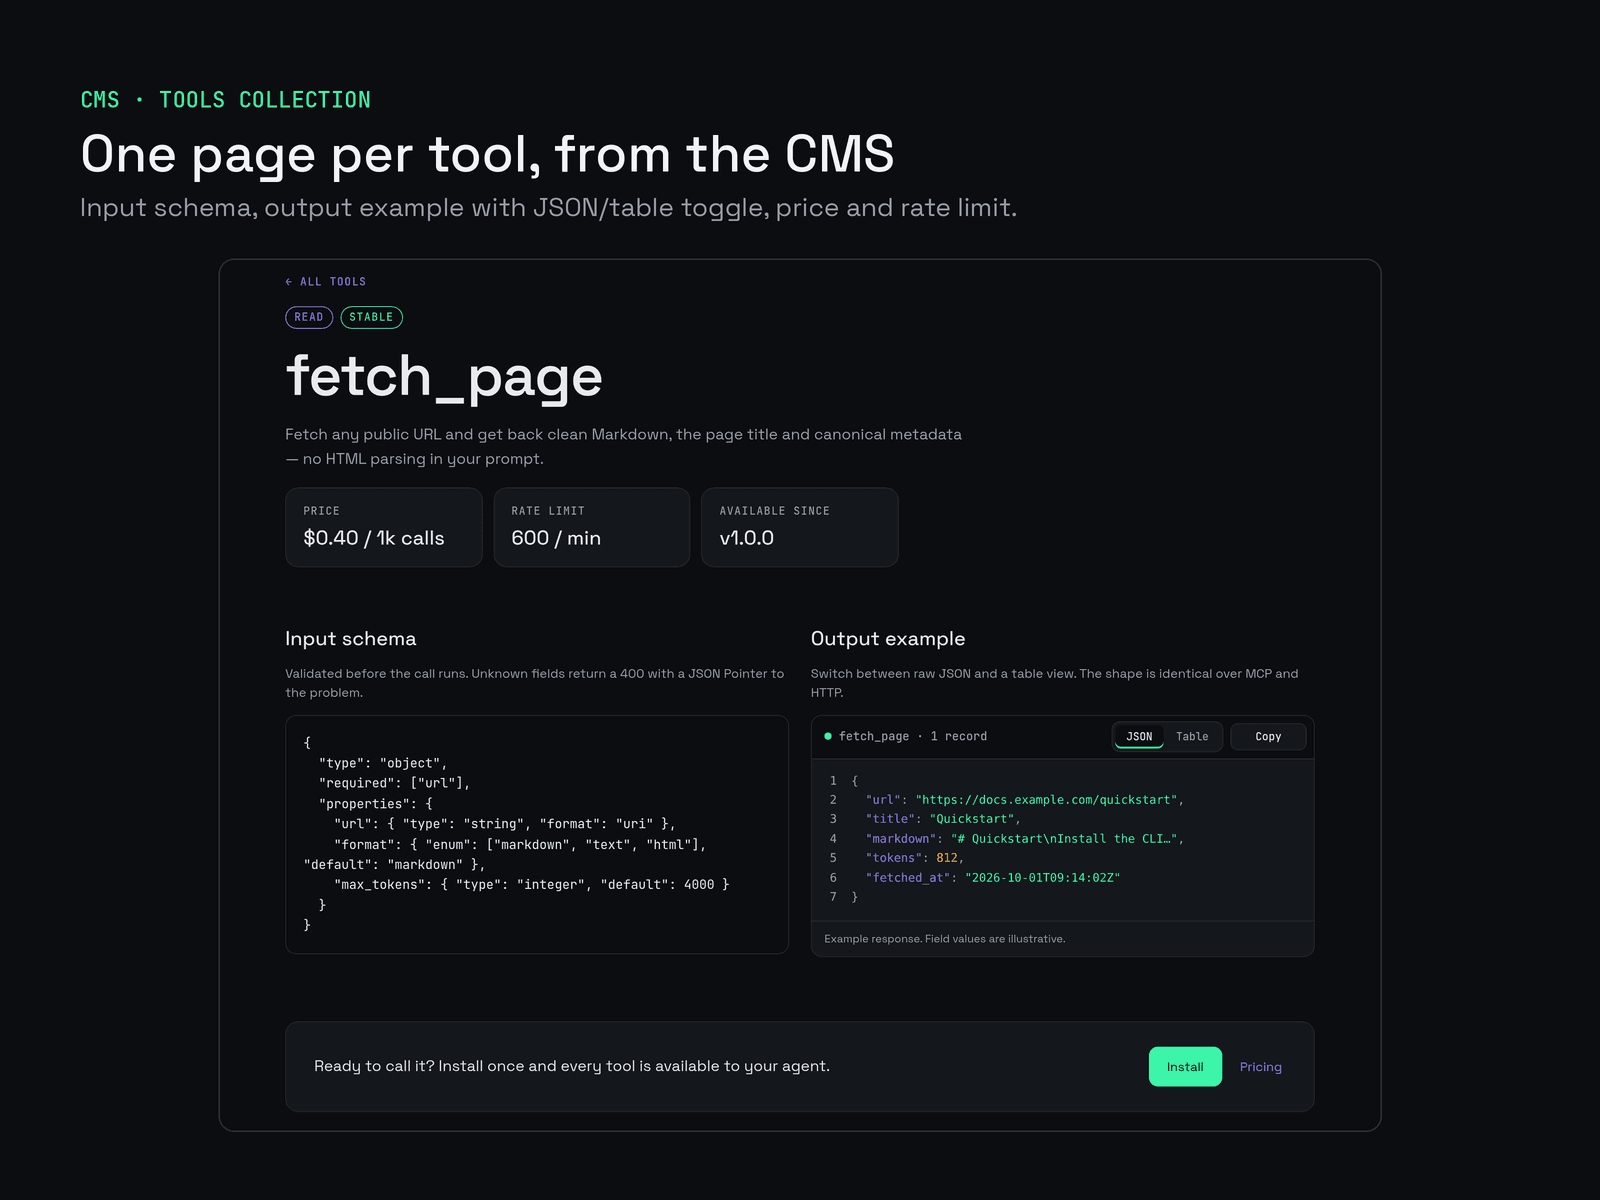Click the 'Ready to call it?' text

(x=572, y=1066)
